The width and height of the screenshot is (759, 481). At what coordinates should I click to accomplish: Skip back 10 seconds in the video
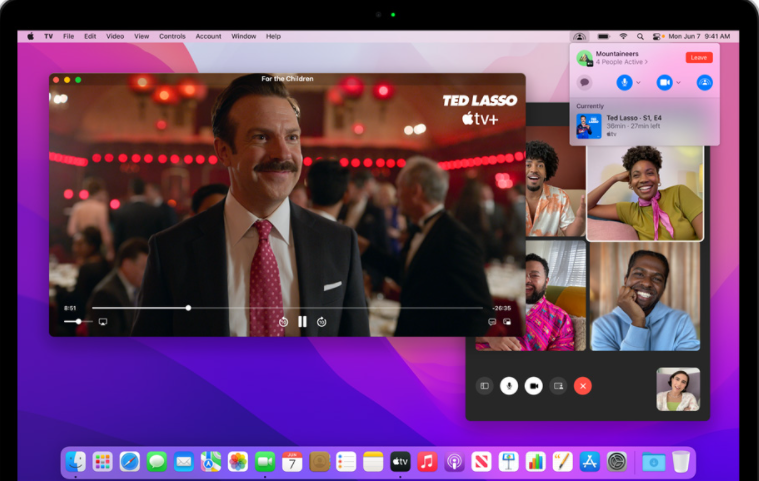pos(284,322)
